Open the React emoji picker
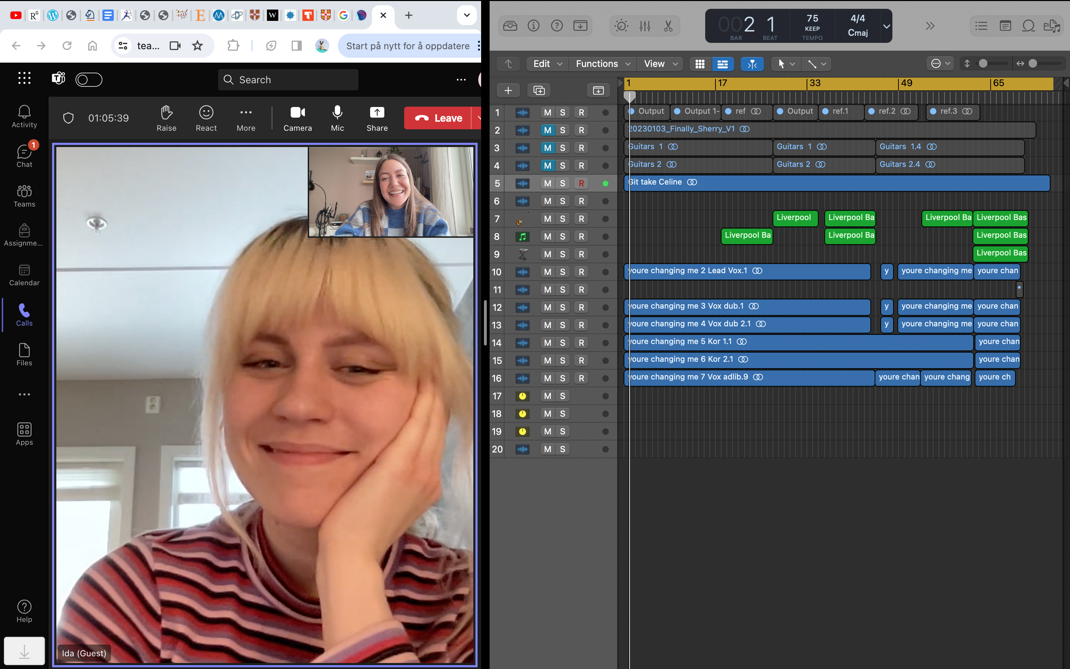1070x669 pixels. 206,118
